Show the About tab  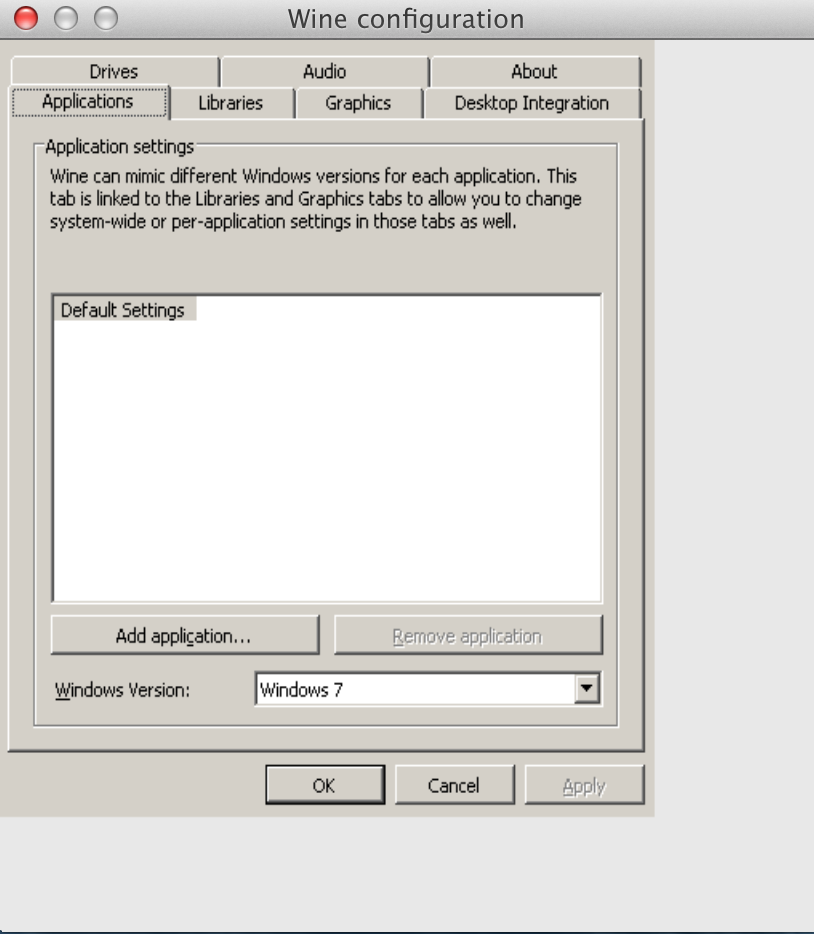(x=534, y=72)
